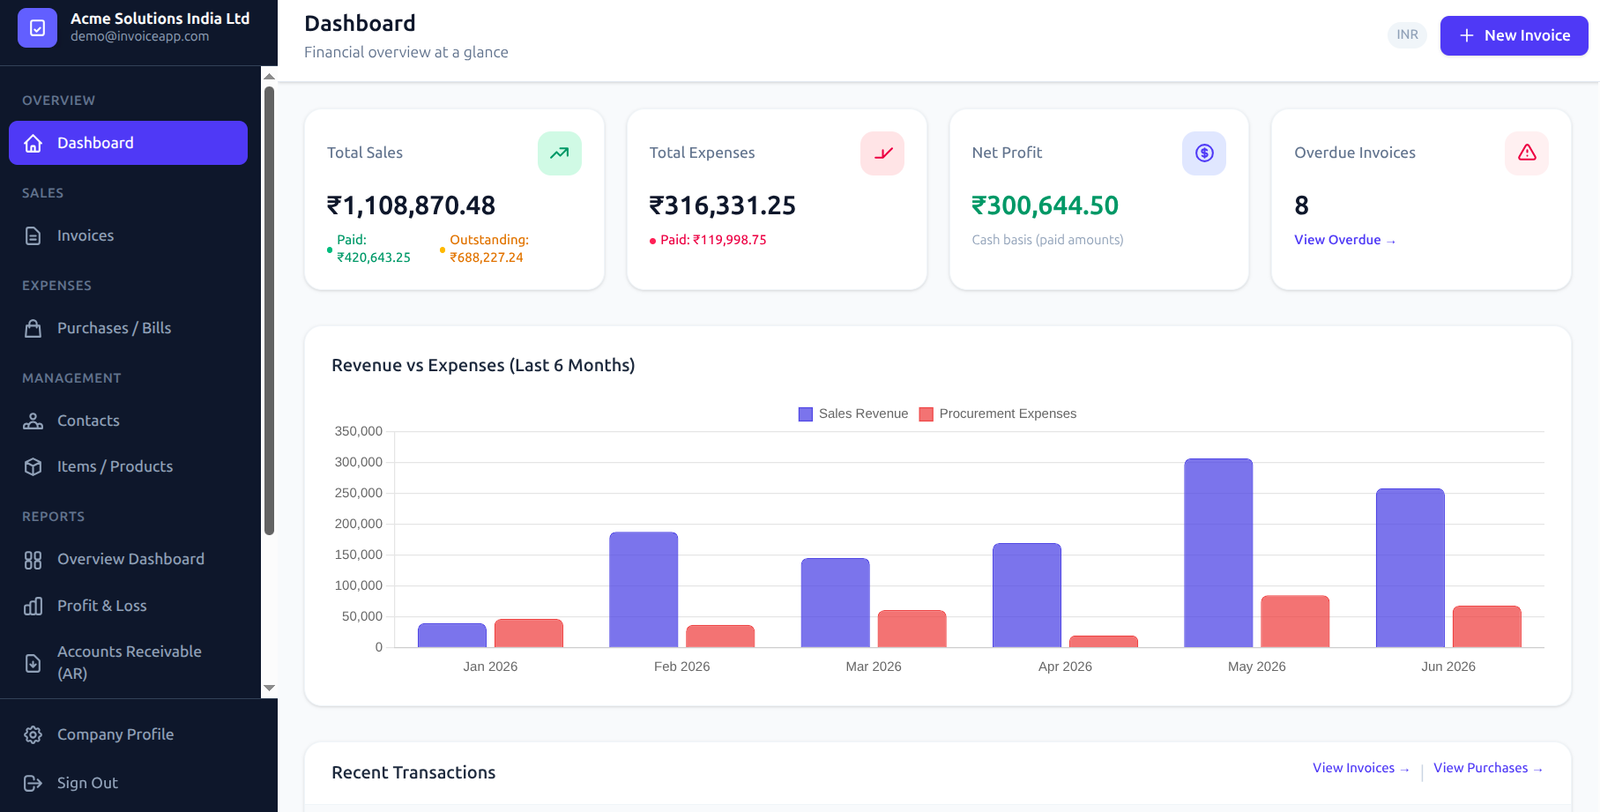The height and width of the screenshot is (812, 1600).
Task: Click the Cash basis (paid amounts) note
Action: tap(1047, 240)
